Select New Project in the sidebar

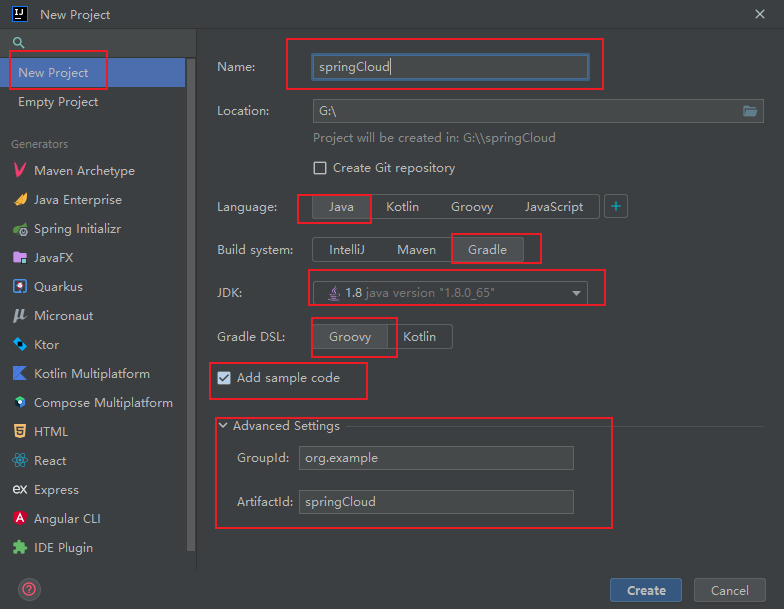point(92,72)
